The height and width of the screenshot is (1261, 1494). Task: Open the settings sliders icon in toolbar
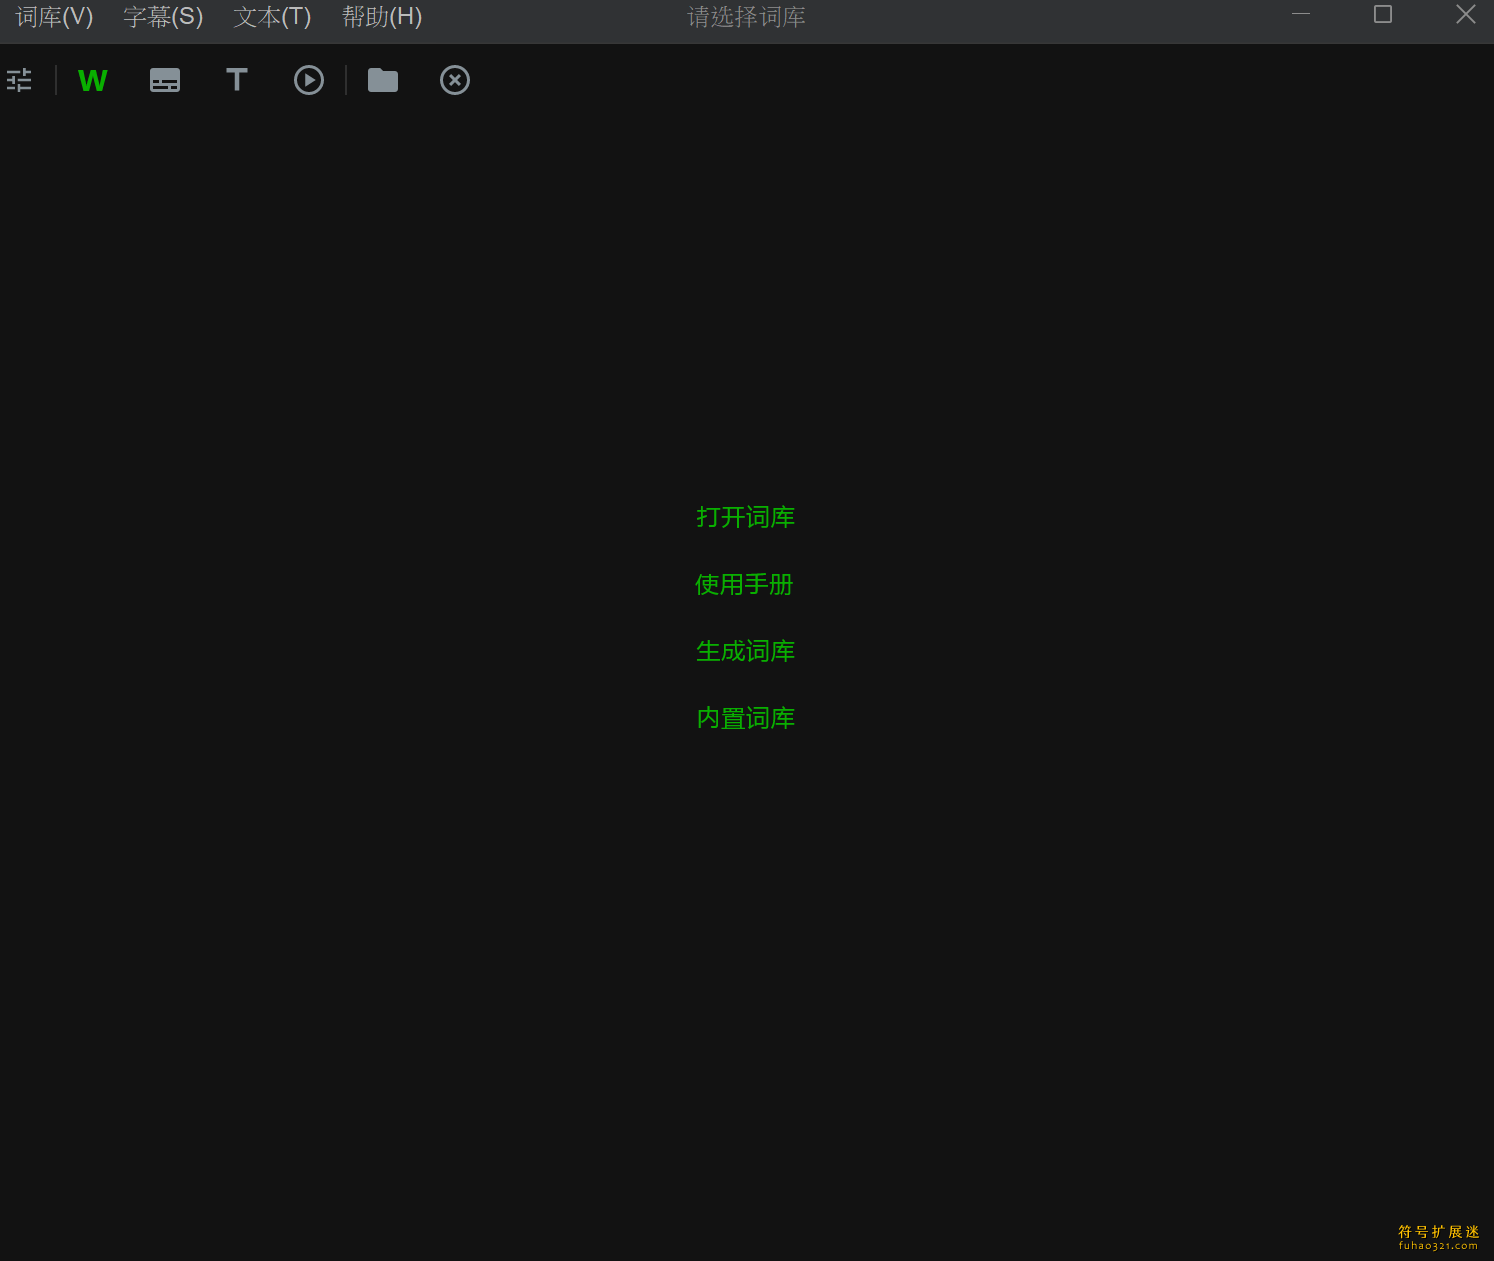[x=19, y=80]
